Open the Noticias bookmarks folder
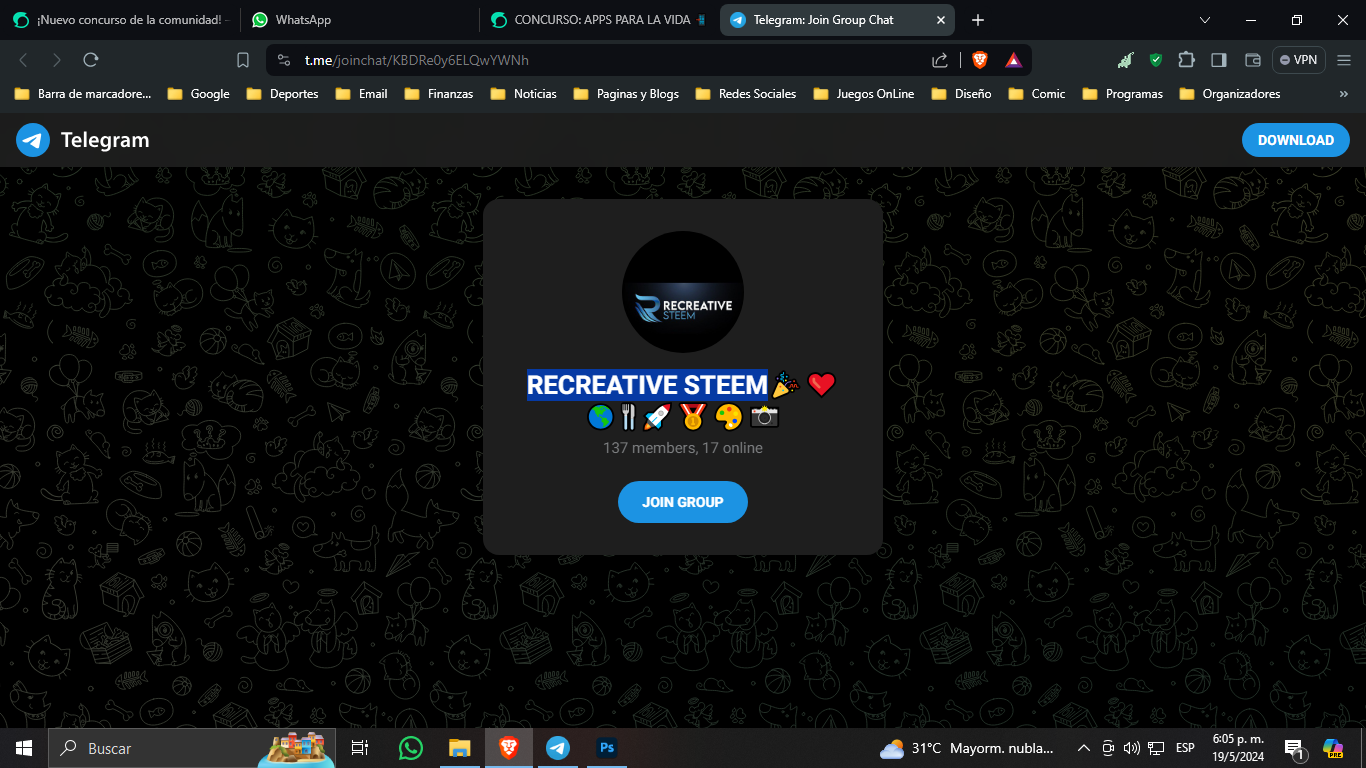Image resolution: width=1366 pixels, height=768 pixels. tap(524, 94)
